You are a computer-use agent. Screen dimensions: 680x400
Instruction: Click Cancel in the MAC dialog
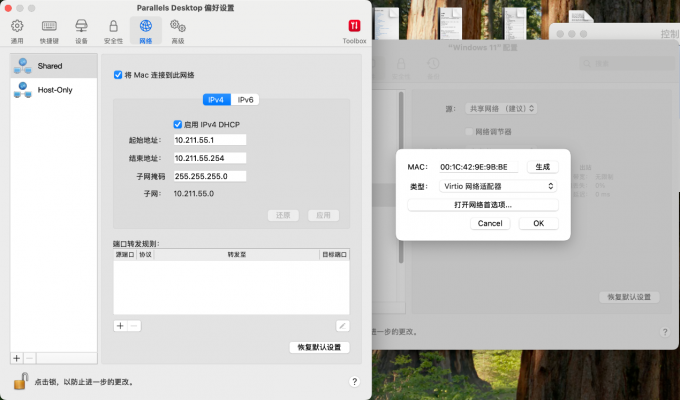coord(490,223)
